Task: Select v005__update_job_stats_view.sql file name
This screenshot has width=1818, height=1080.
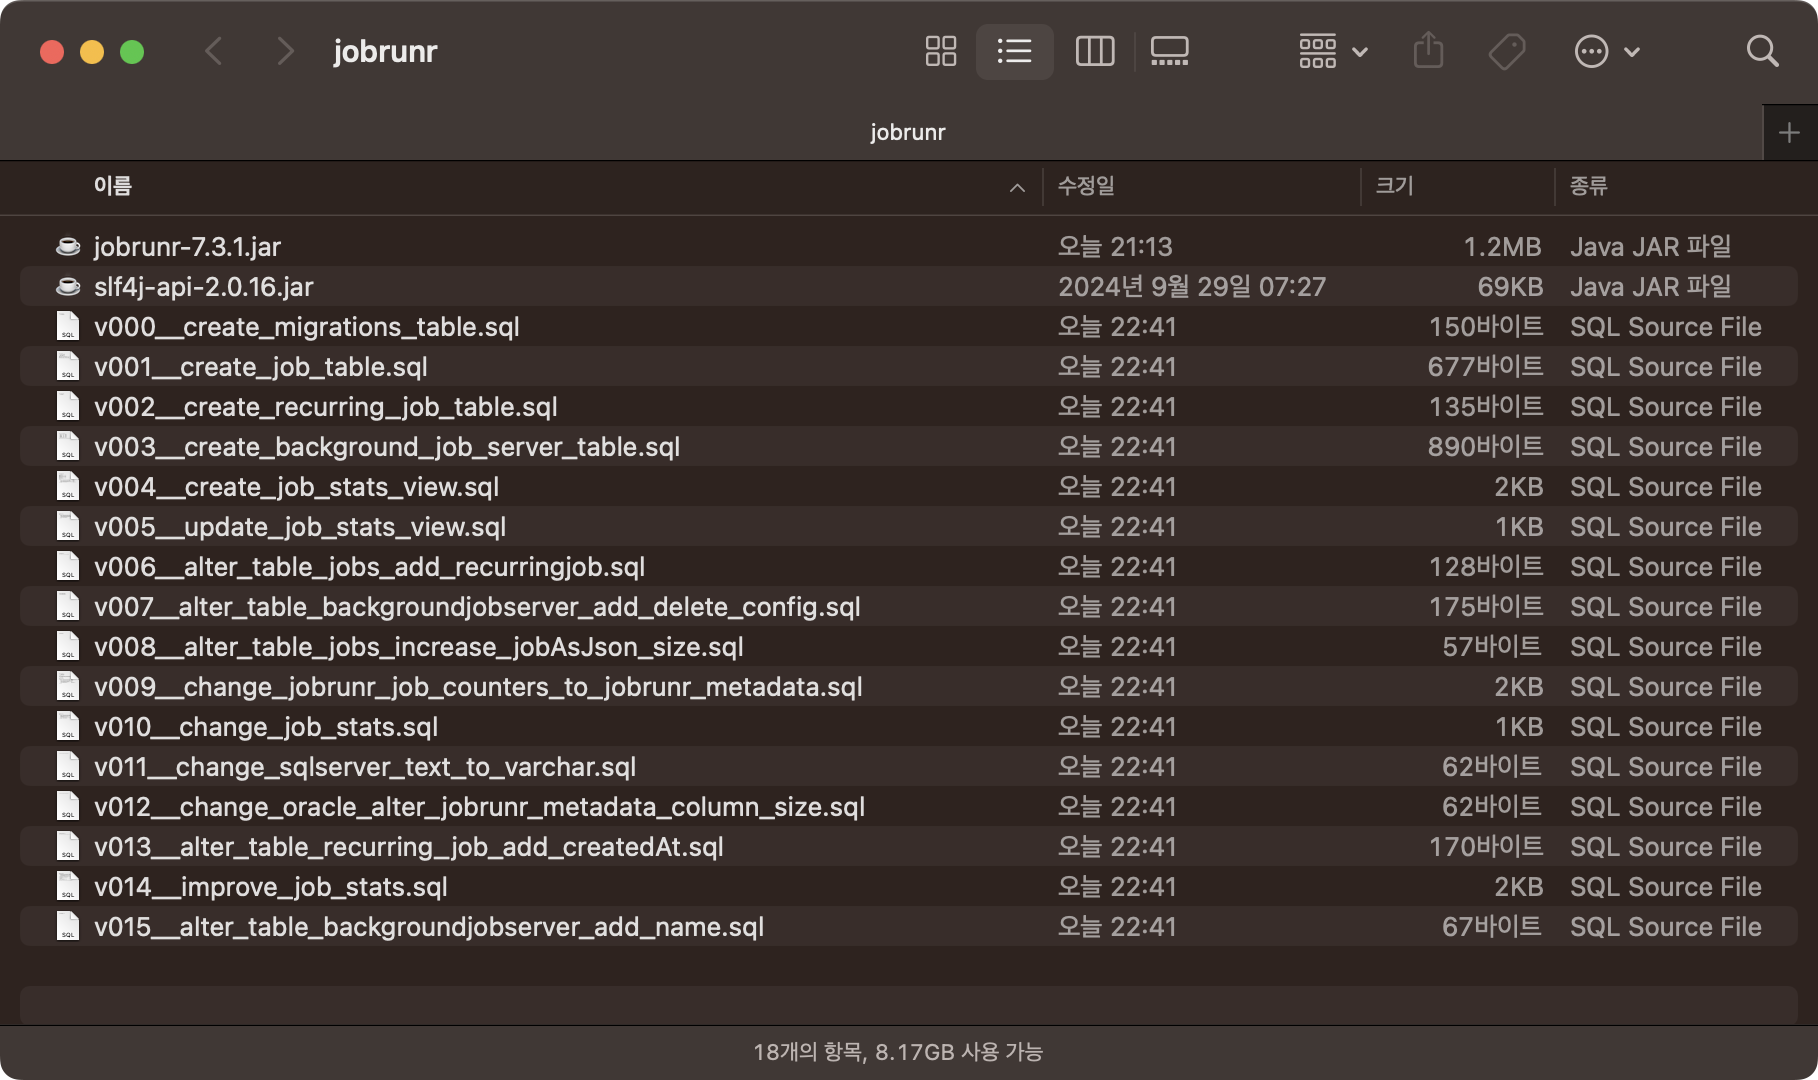Action: (300, 526)
